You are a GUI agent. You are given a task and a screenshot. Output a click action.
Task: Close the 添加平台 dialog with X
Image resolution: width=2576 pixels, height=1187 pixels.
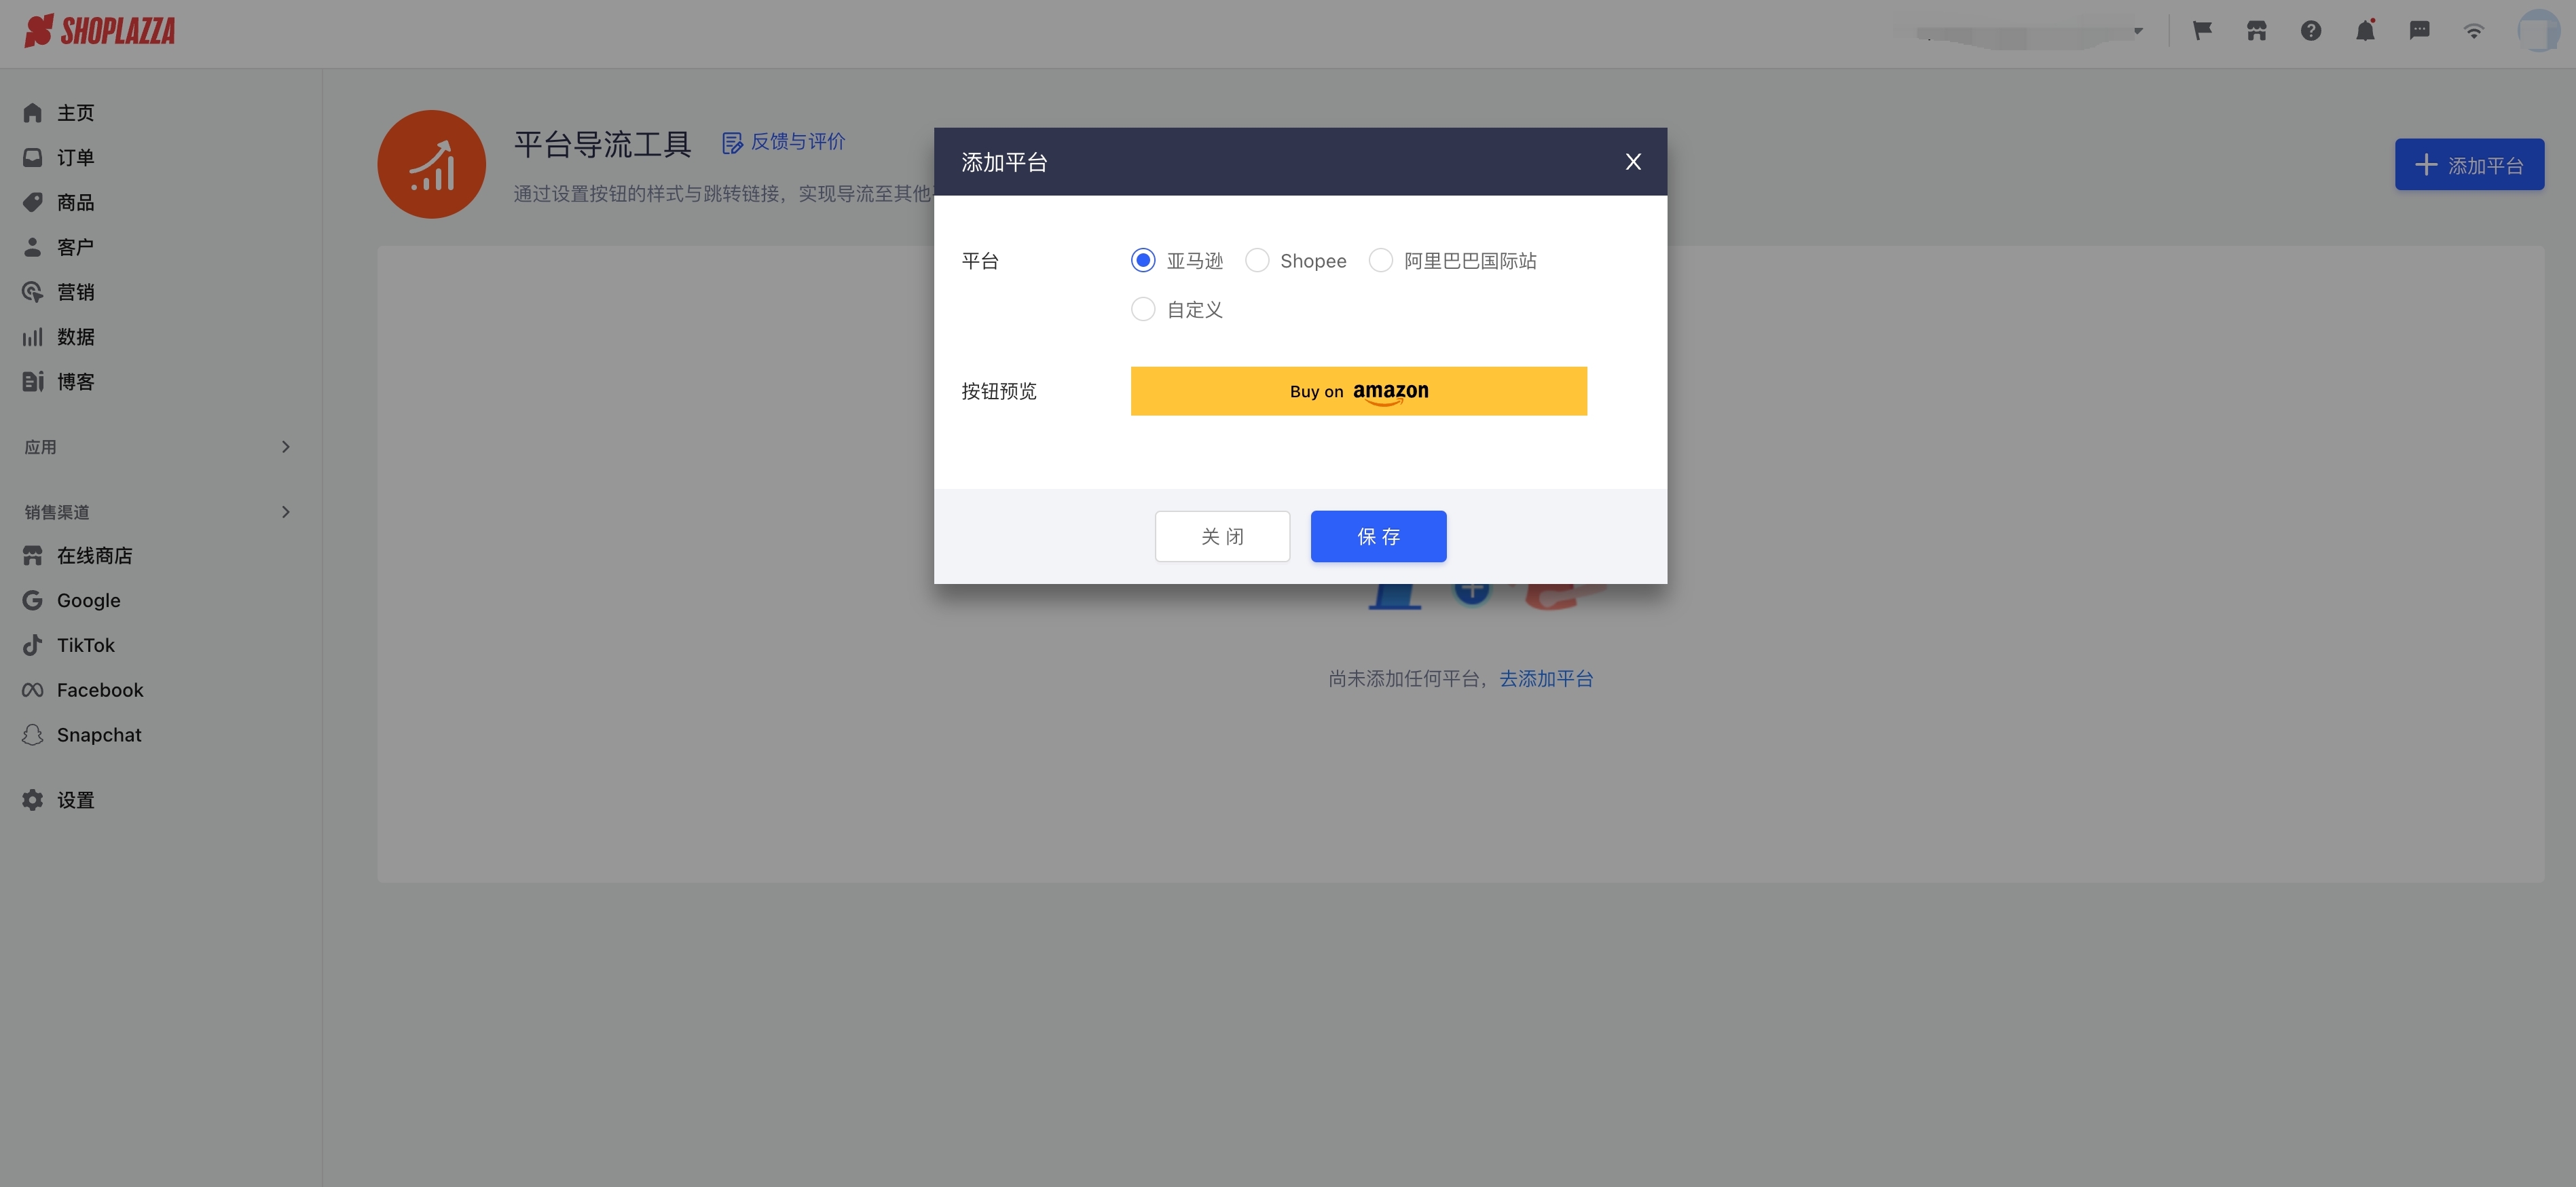click(x=1633, y=162)
